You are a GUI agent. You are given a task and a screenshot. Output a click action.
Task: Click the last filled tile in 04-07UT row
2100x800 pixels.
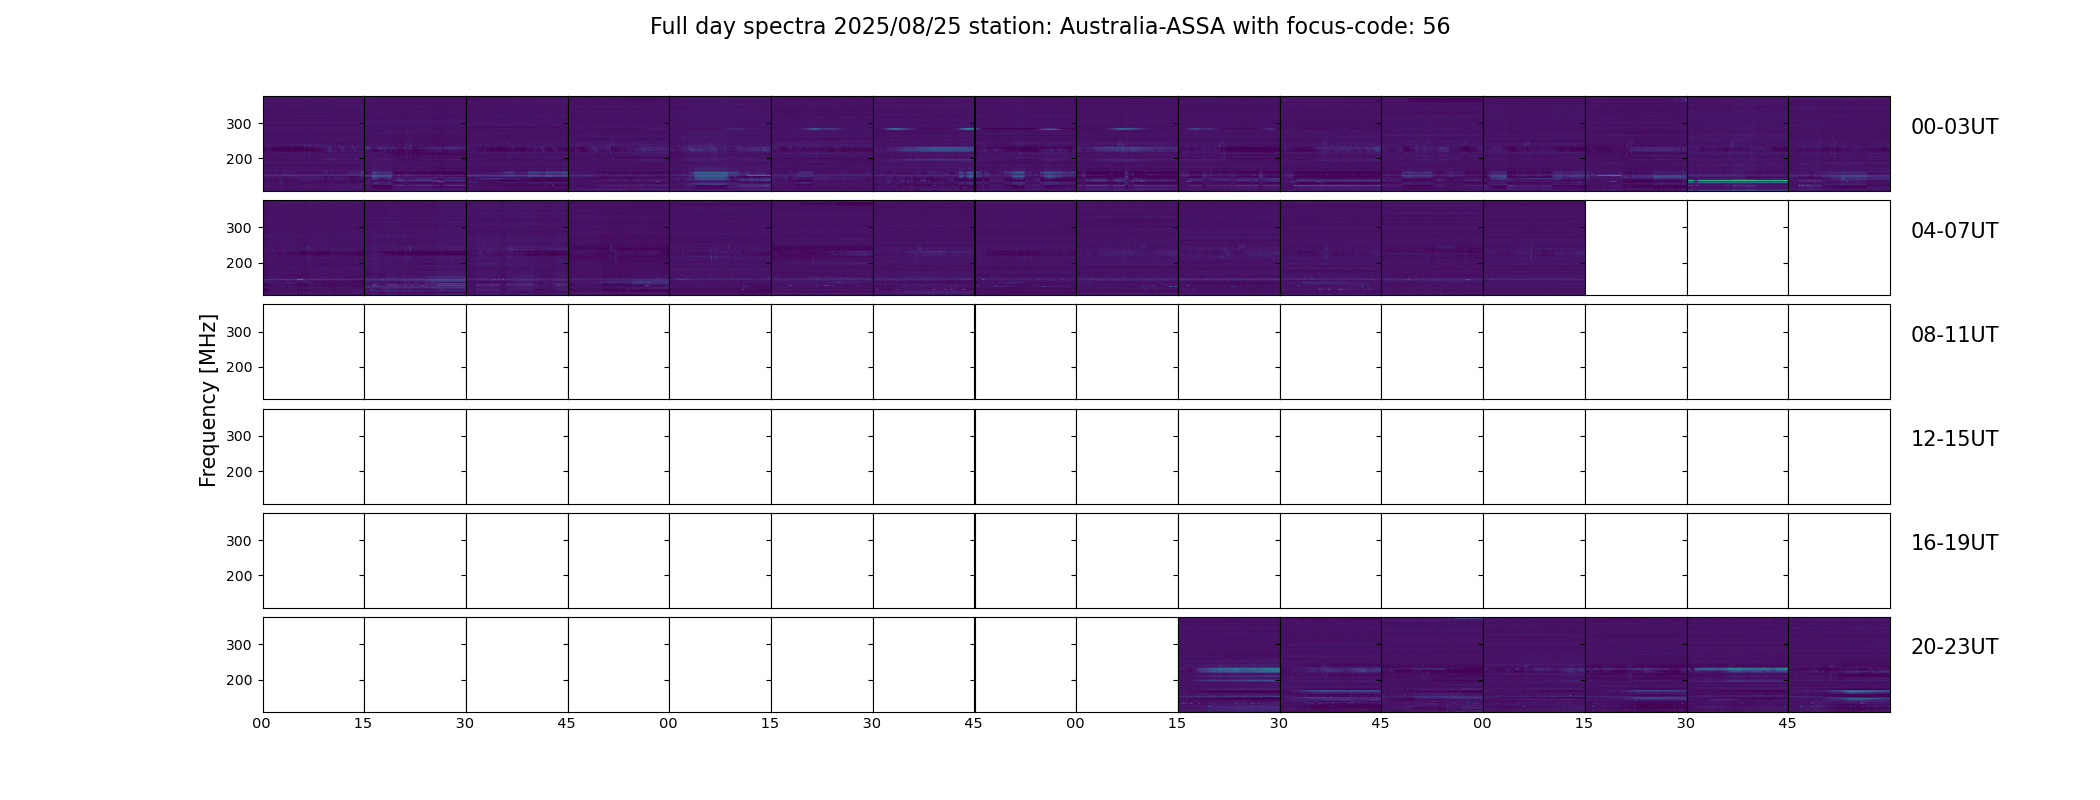[1534, 248]
